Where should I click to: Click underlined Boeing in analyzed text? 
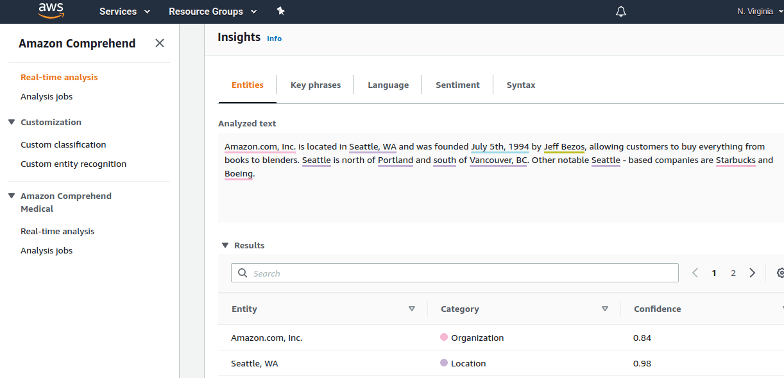pos(238,174)
